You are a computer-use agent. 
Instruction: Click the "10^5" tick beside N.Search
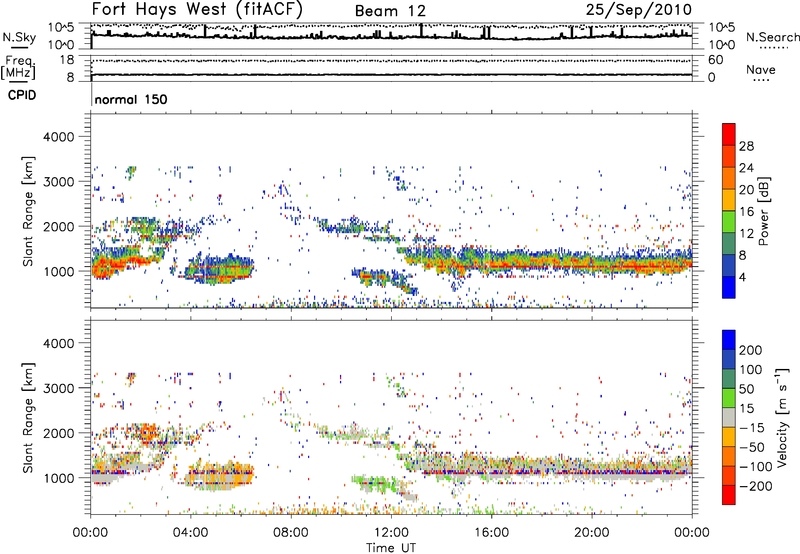(722, 28)
